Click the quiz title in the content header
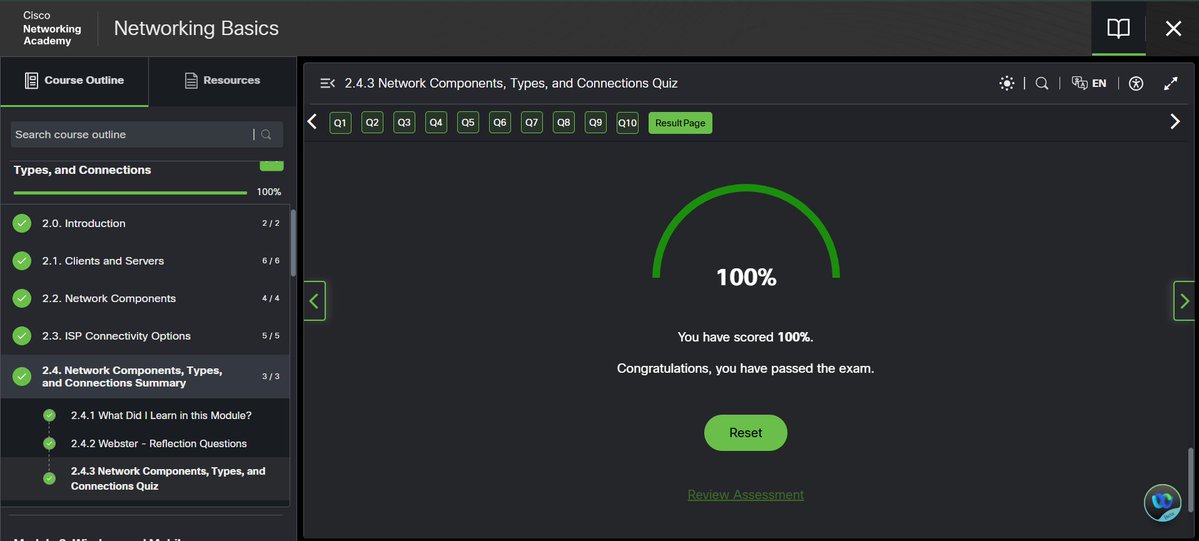This screenshot has width=1199, height=541. (511, 83)
